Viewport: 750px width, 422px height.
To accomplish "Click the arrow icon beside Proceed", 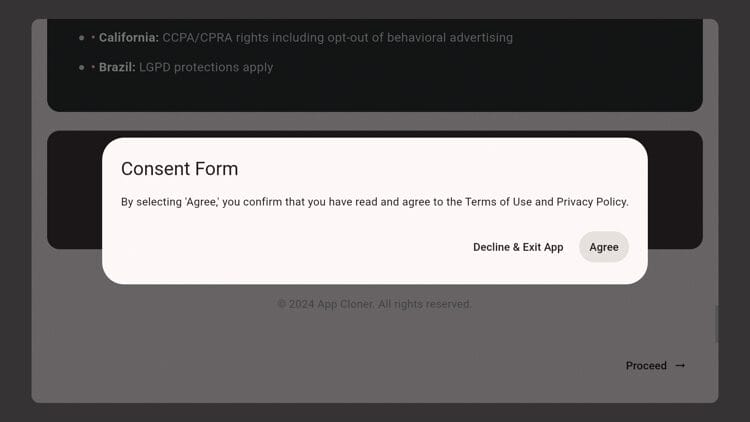I will (680, 366).
